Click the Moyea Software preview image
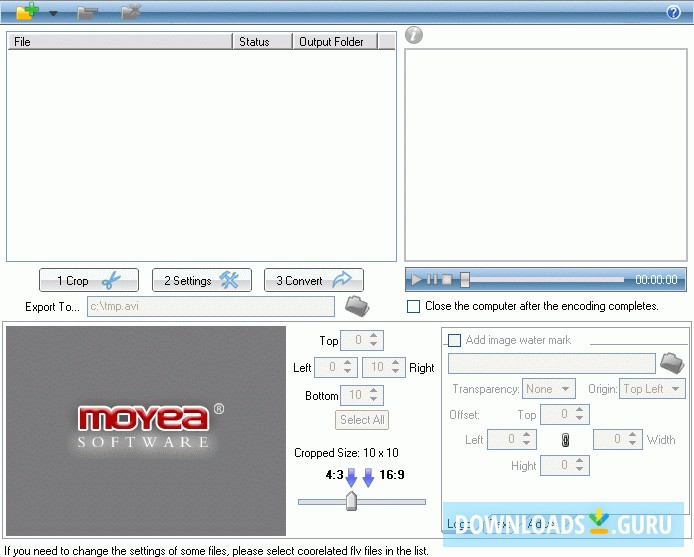This screenshot has width=694, height=557. tap(146, 431)
